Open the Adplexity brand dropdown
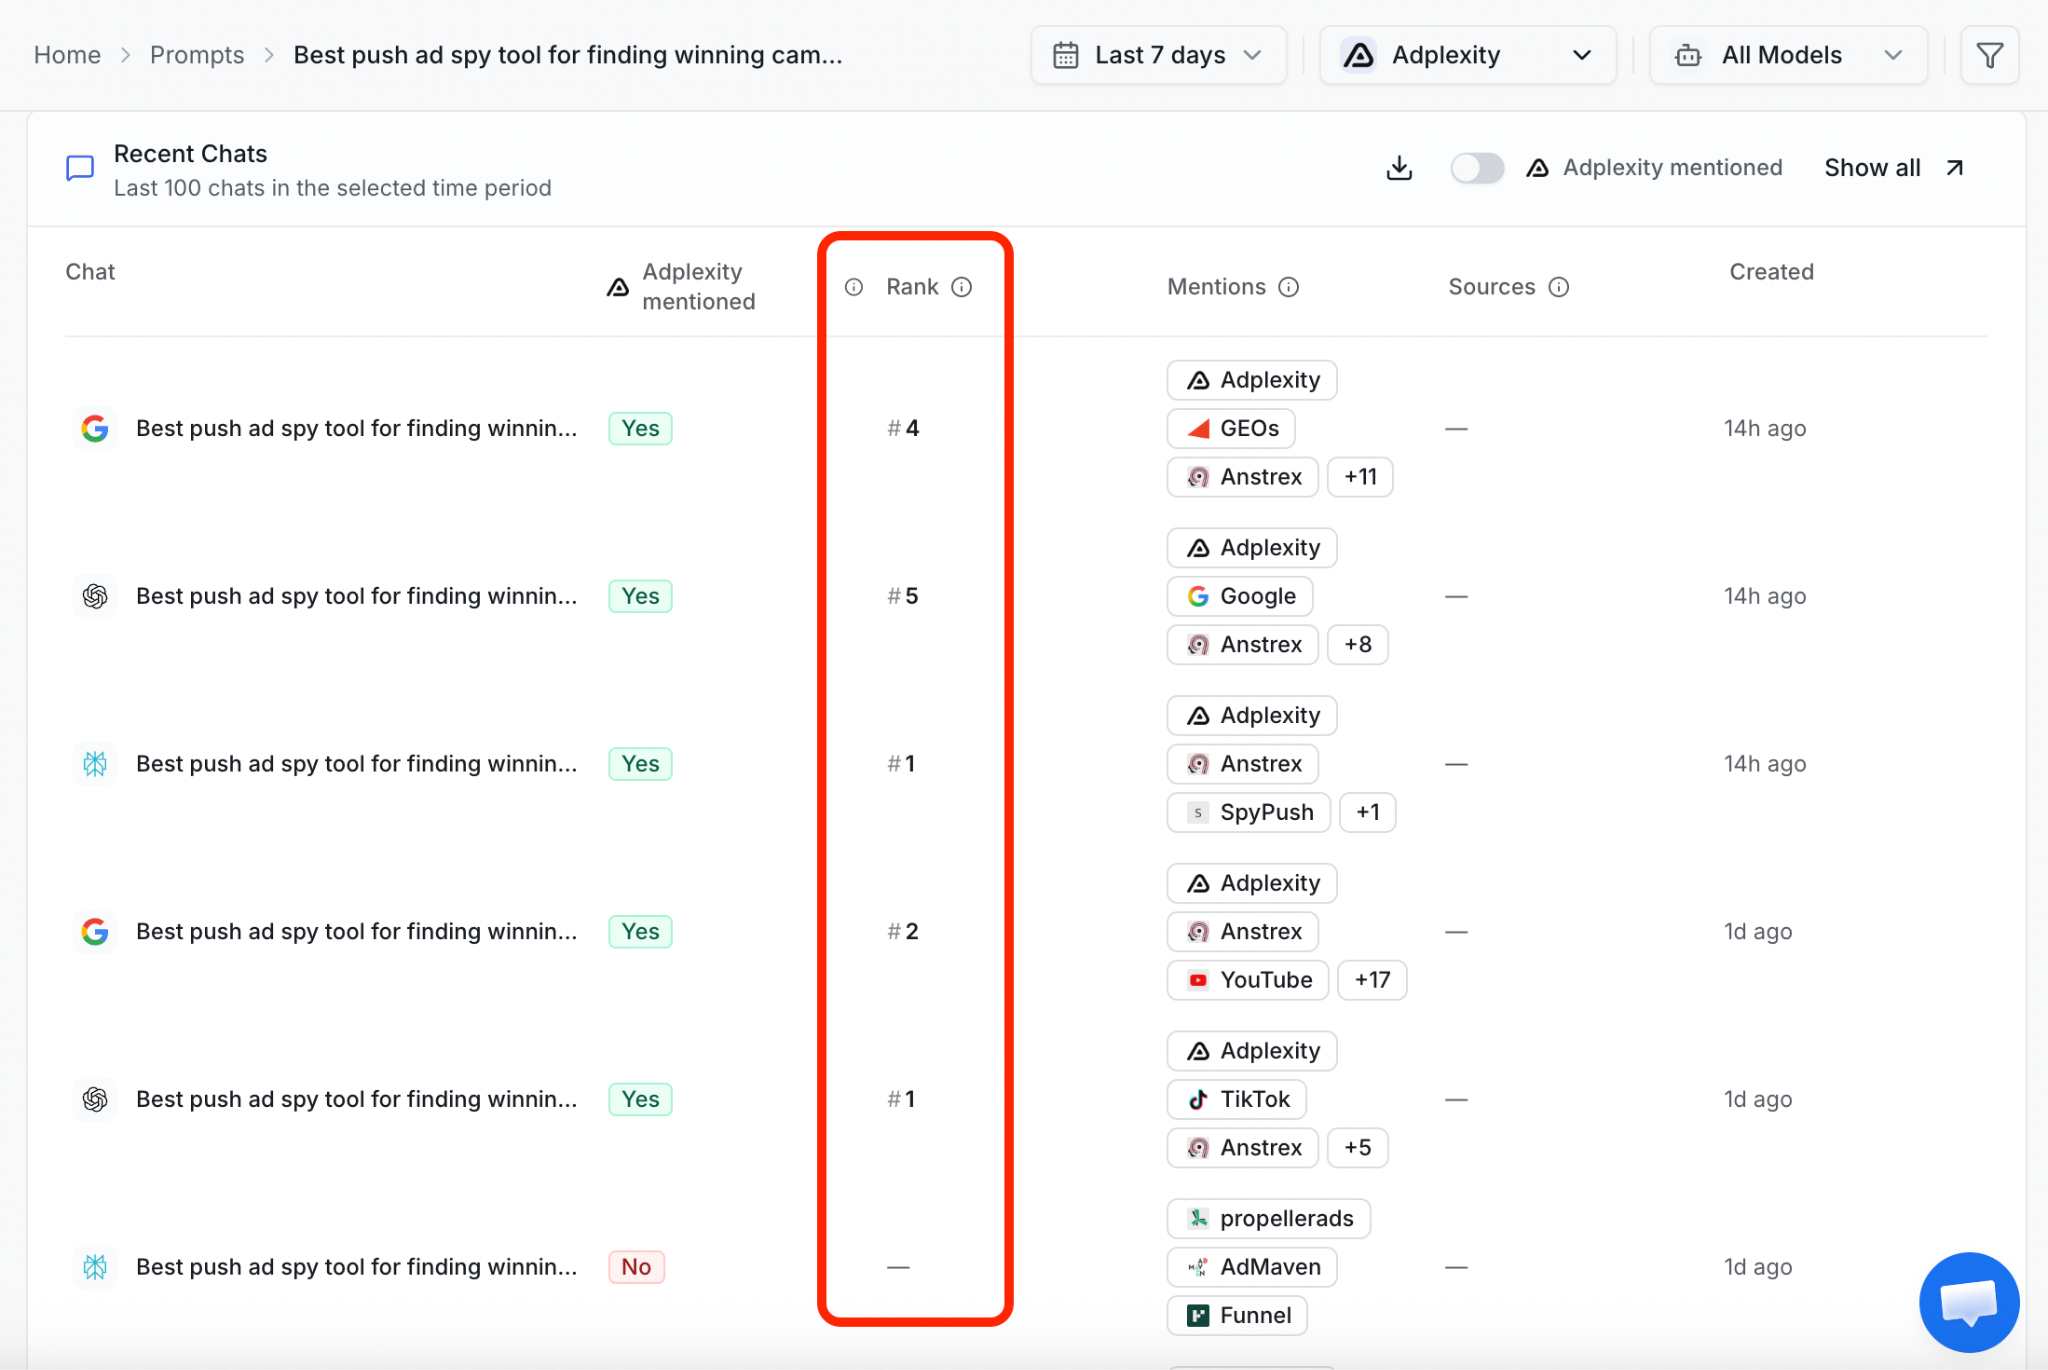Viewport: 2048px width, 1370px height. [x=1467, y=55]
